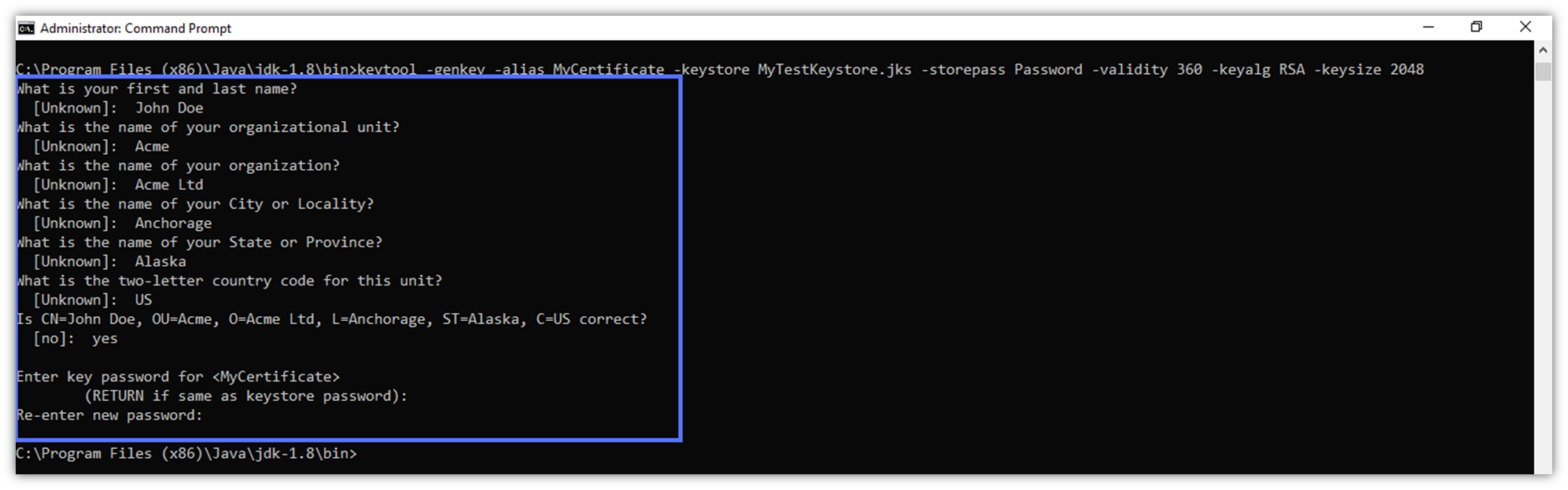Click the 'Re-enter new password:' prompt

pos(110,415)
